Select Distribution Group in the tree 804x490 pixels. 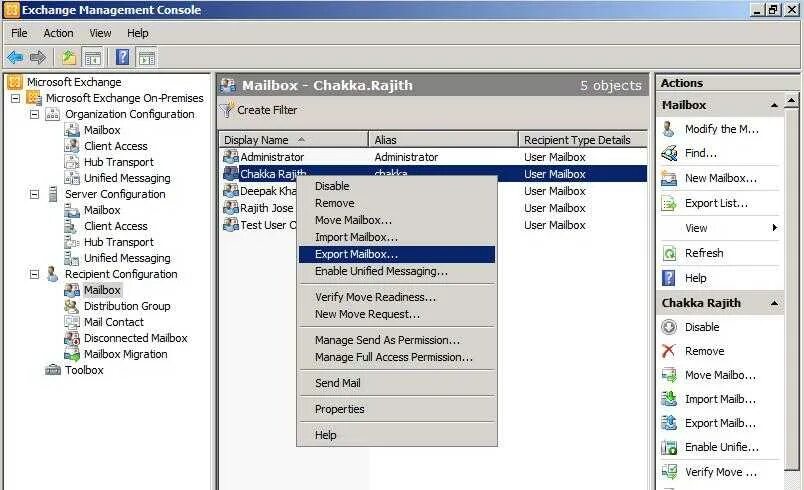pyautogui.click(x=127, y=306)
